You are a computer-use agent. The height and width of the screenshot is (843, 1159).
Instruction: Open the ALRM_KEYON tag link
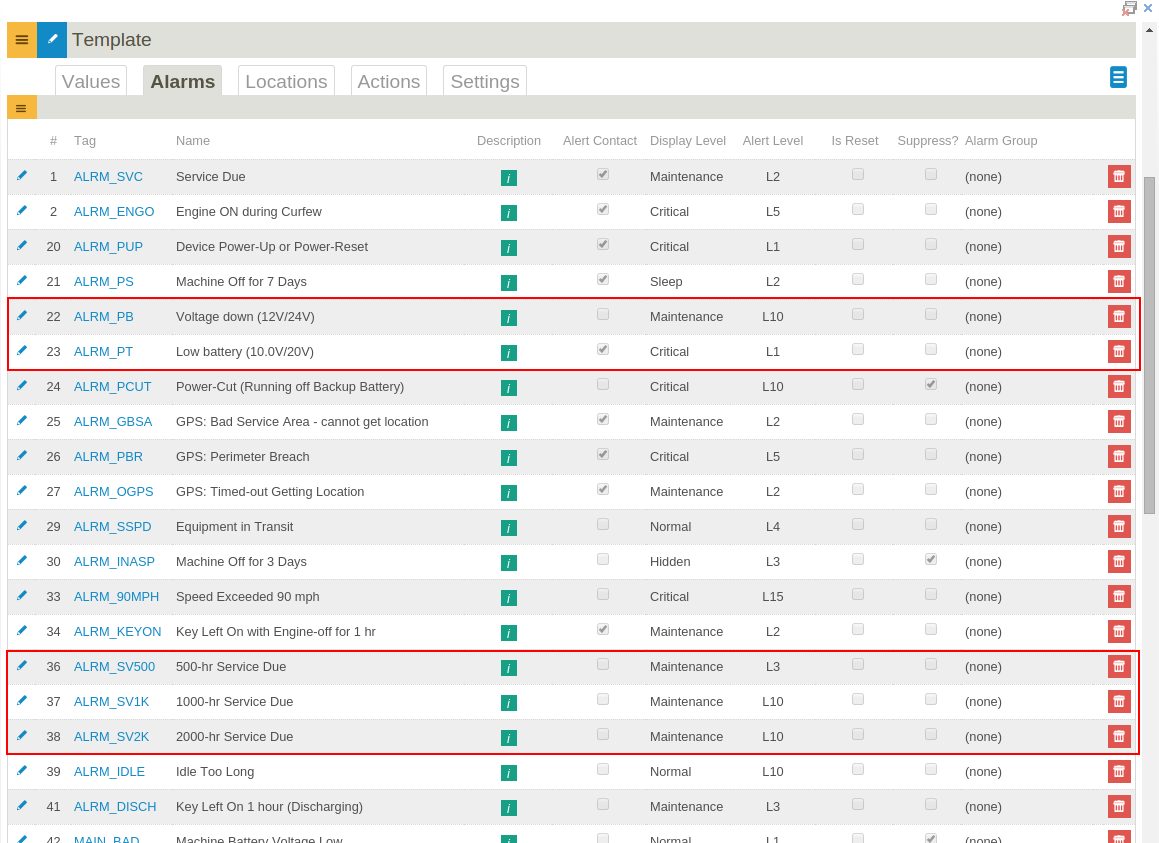118,632
